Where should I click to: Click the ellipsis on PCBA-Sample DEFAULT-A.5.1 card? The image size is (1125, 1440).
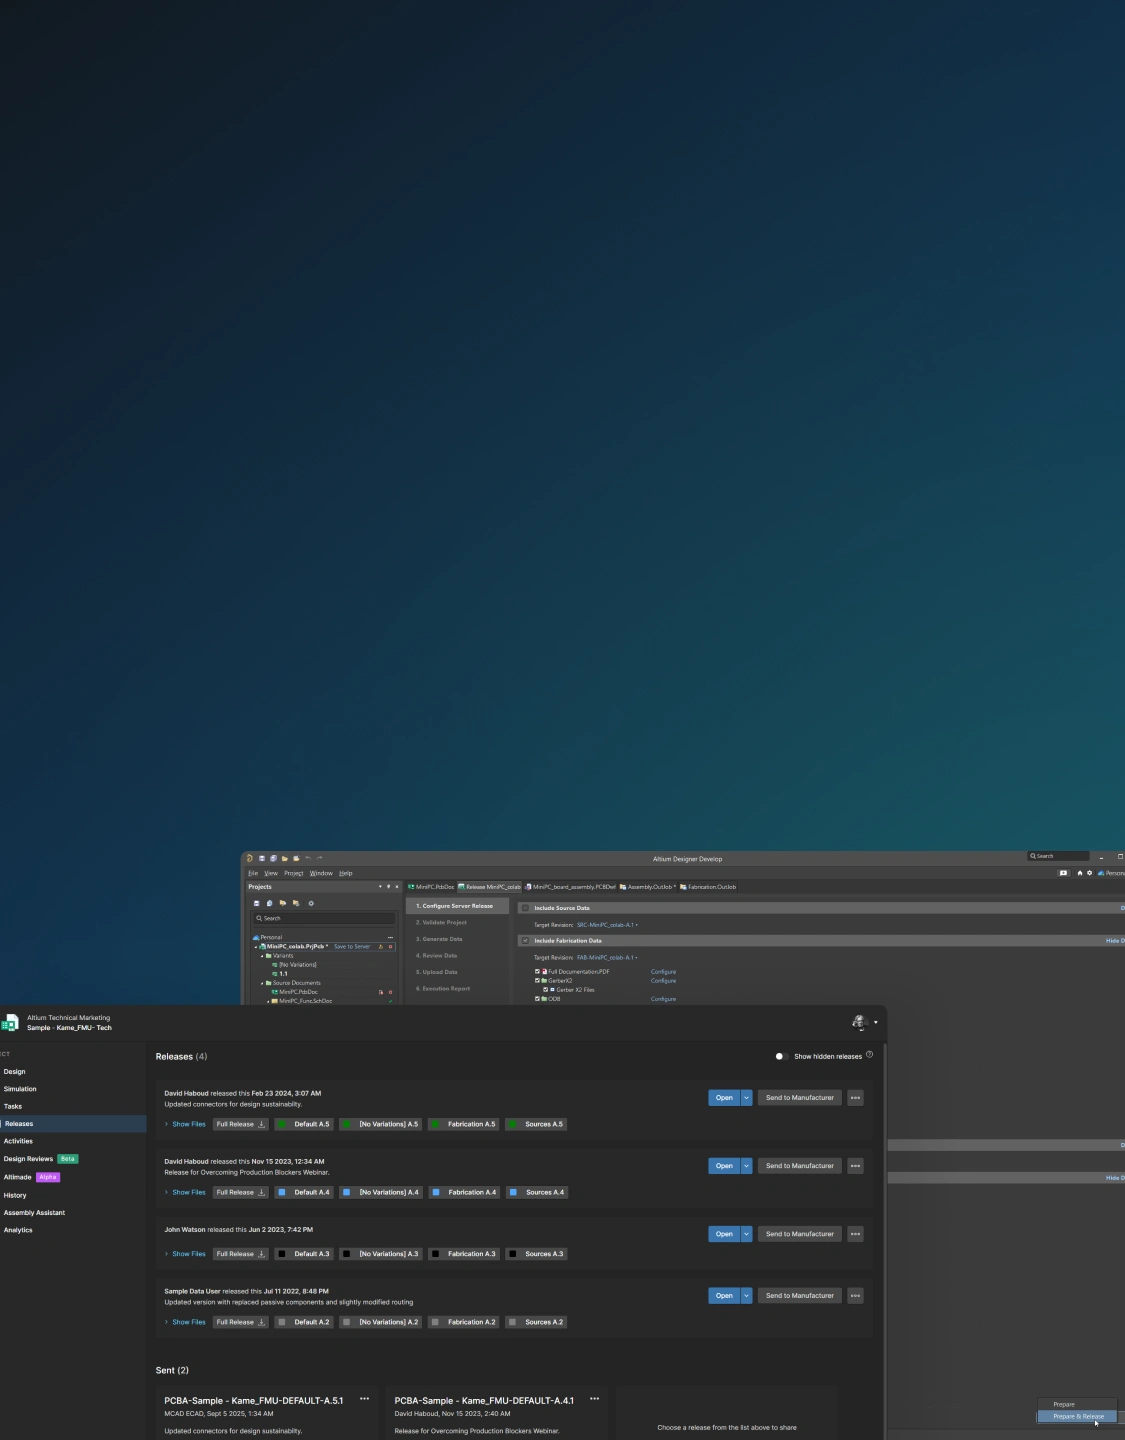tap(364, 1399)
